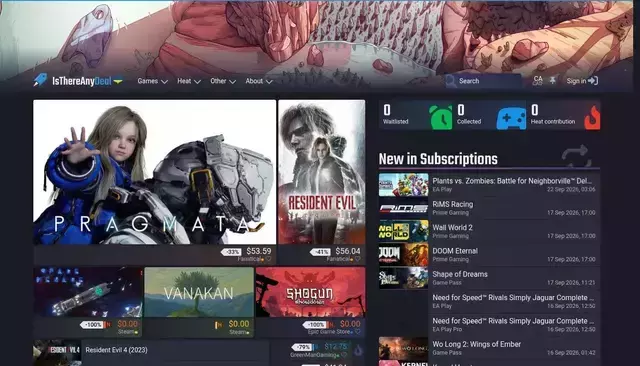This screenshot has width=640, height=366.
Task: Click inside the Search input field
Action: [x=483, y=81]
